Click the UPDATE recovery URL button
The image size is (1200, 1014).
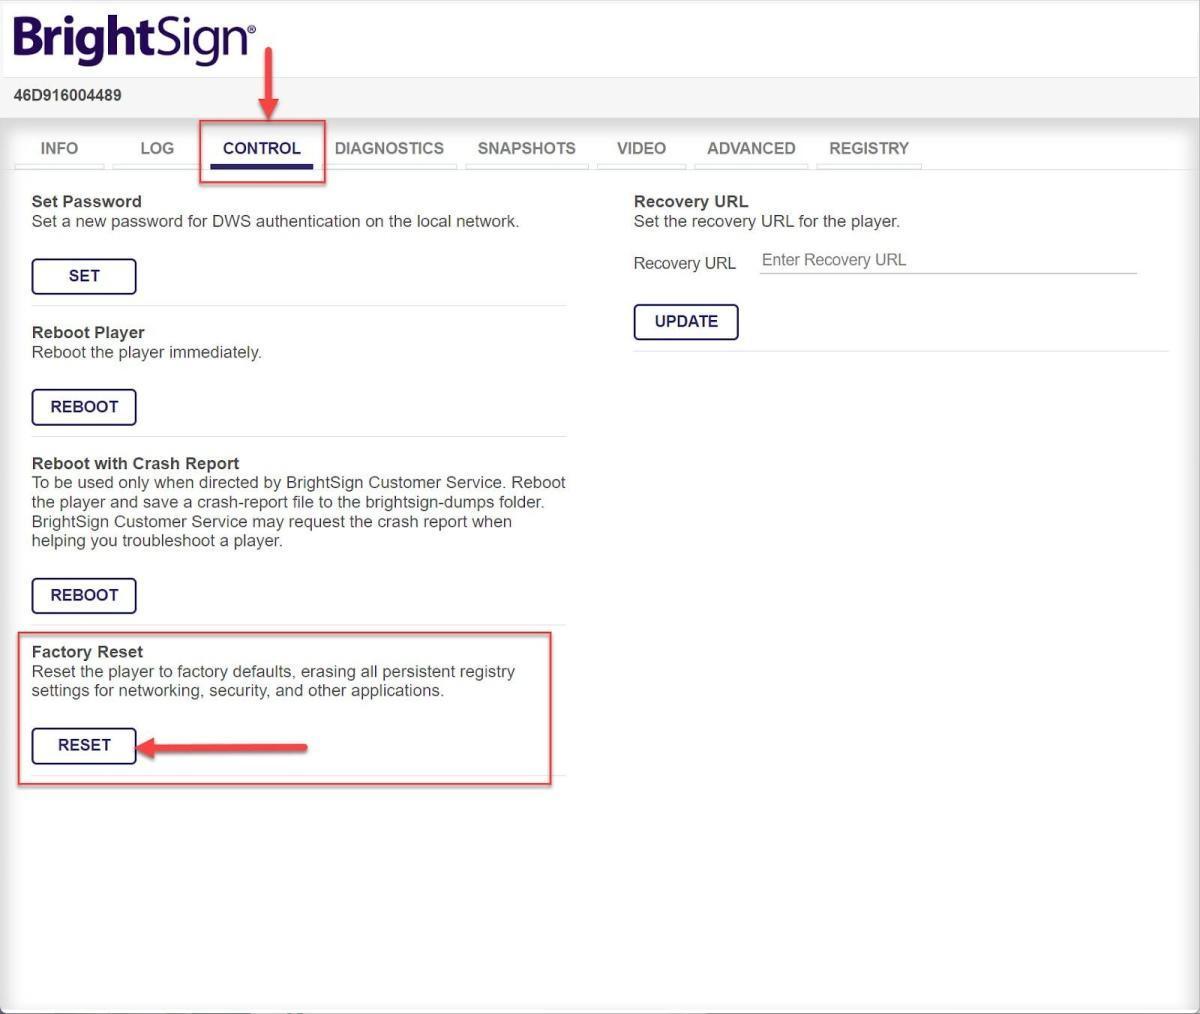tap(686, 321)
